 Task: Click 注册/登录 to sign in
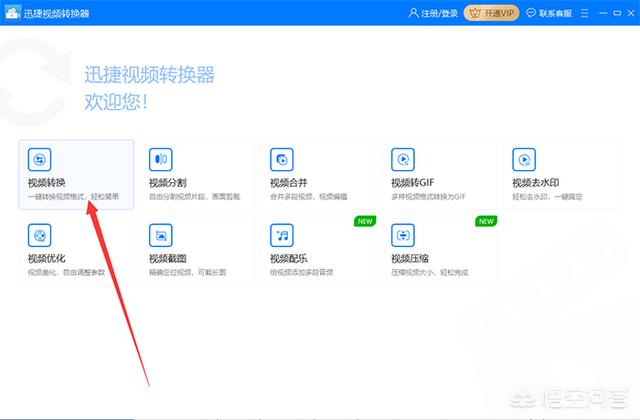tap(439, 13)
